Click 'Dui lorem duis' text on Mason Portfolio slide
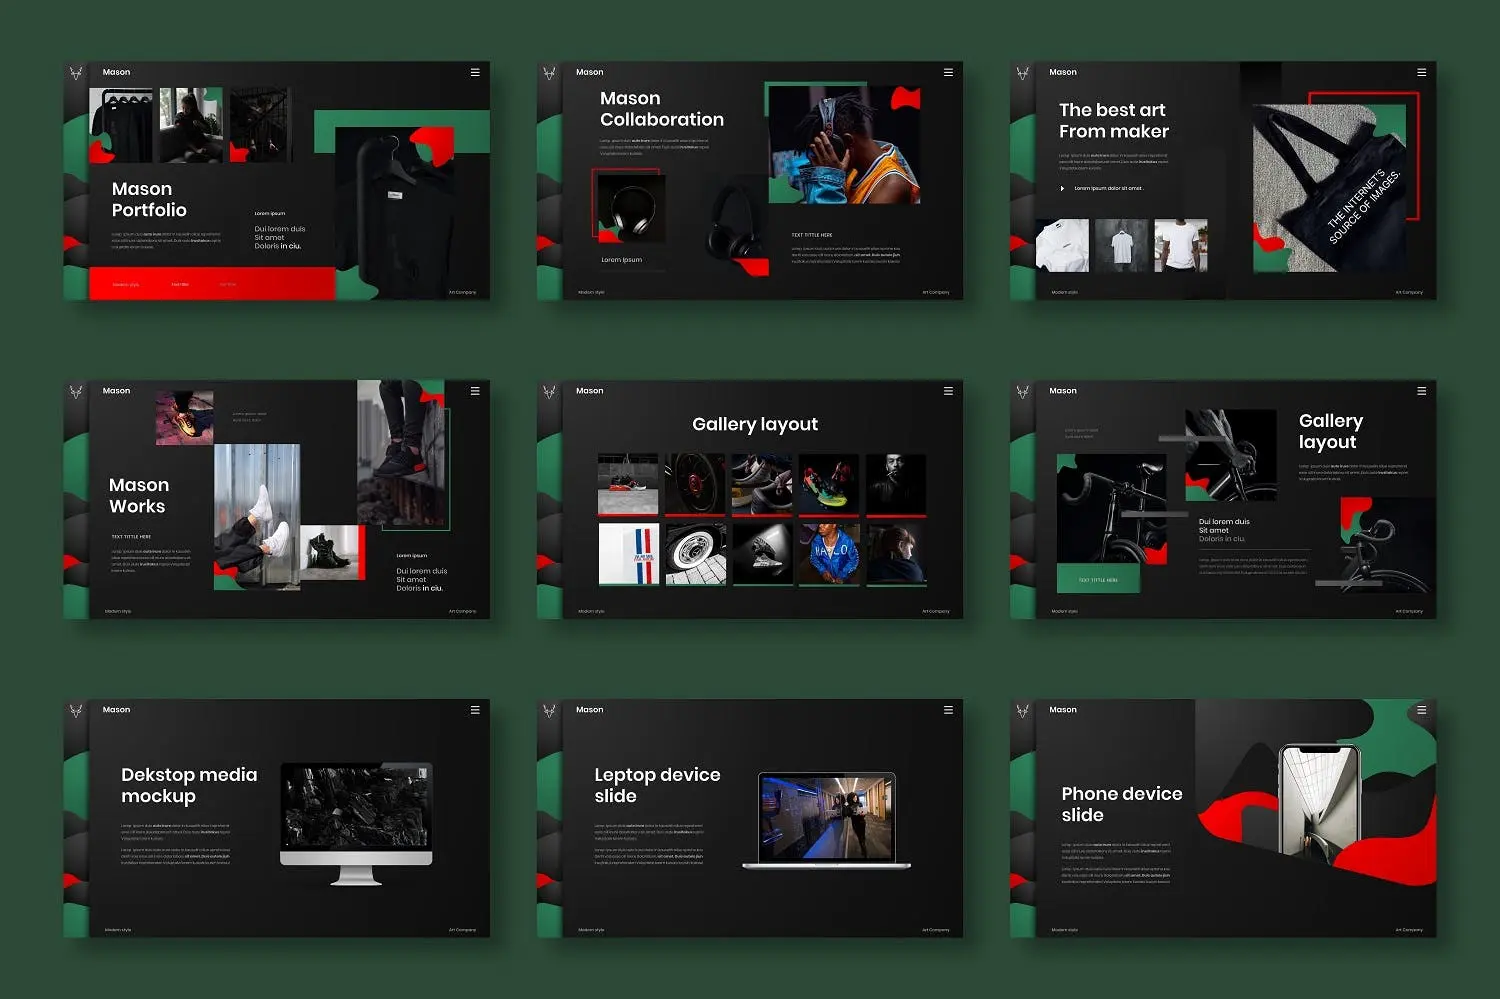The image size is (1500, 999). click(x=280, y=229)
